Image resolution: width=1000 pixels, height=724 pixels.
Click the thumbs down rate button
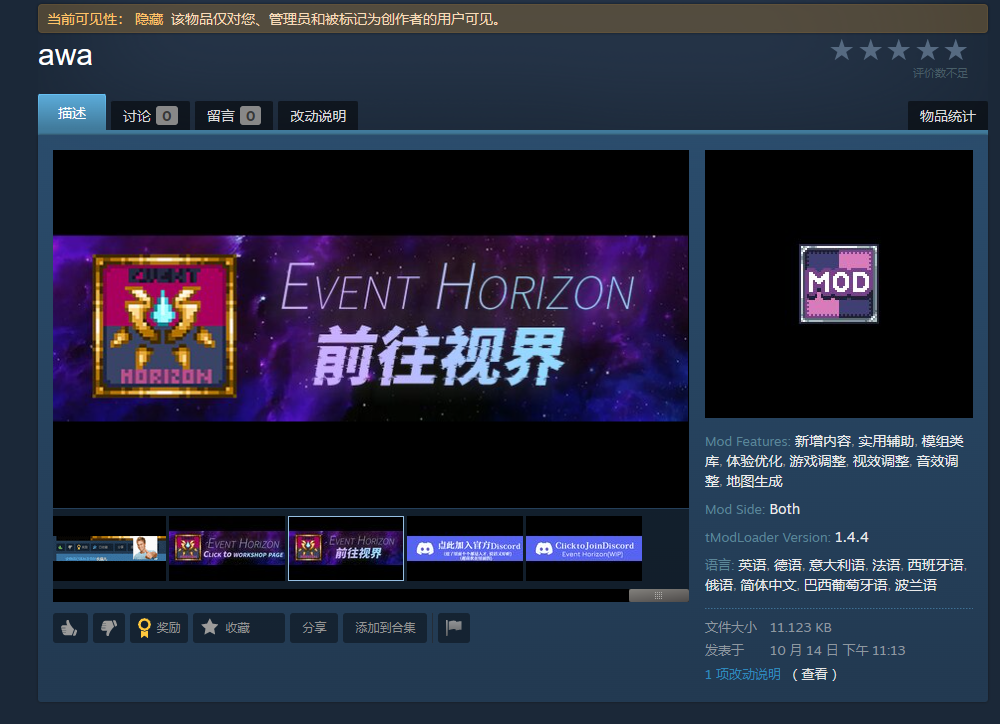point(107,628)
